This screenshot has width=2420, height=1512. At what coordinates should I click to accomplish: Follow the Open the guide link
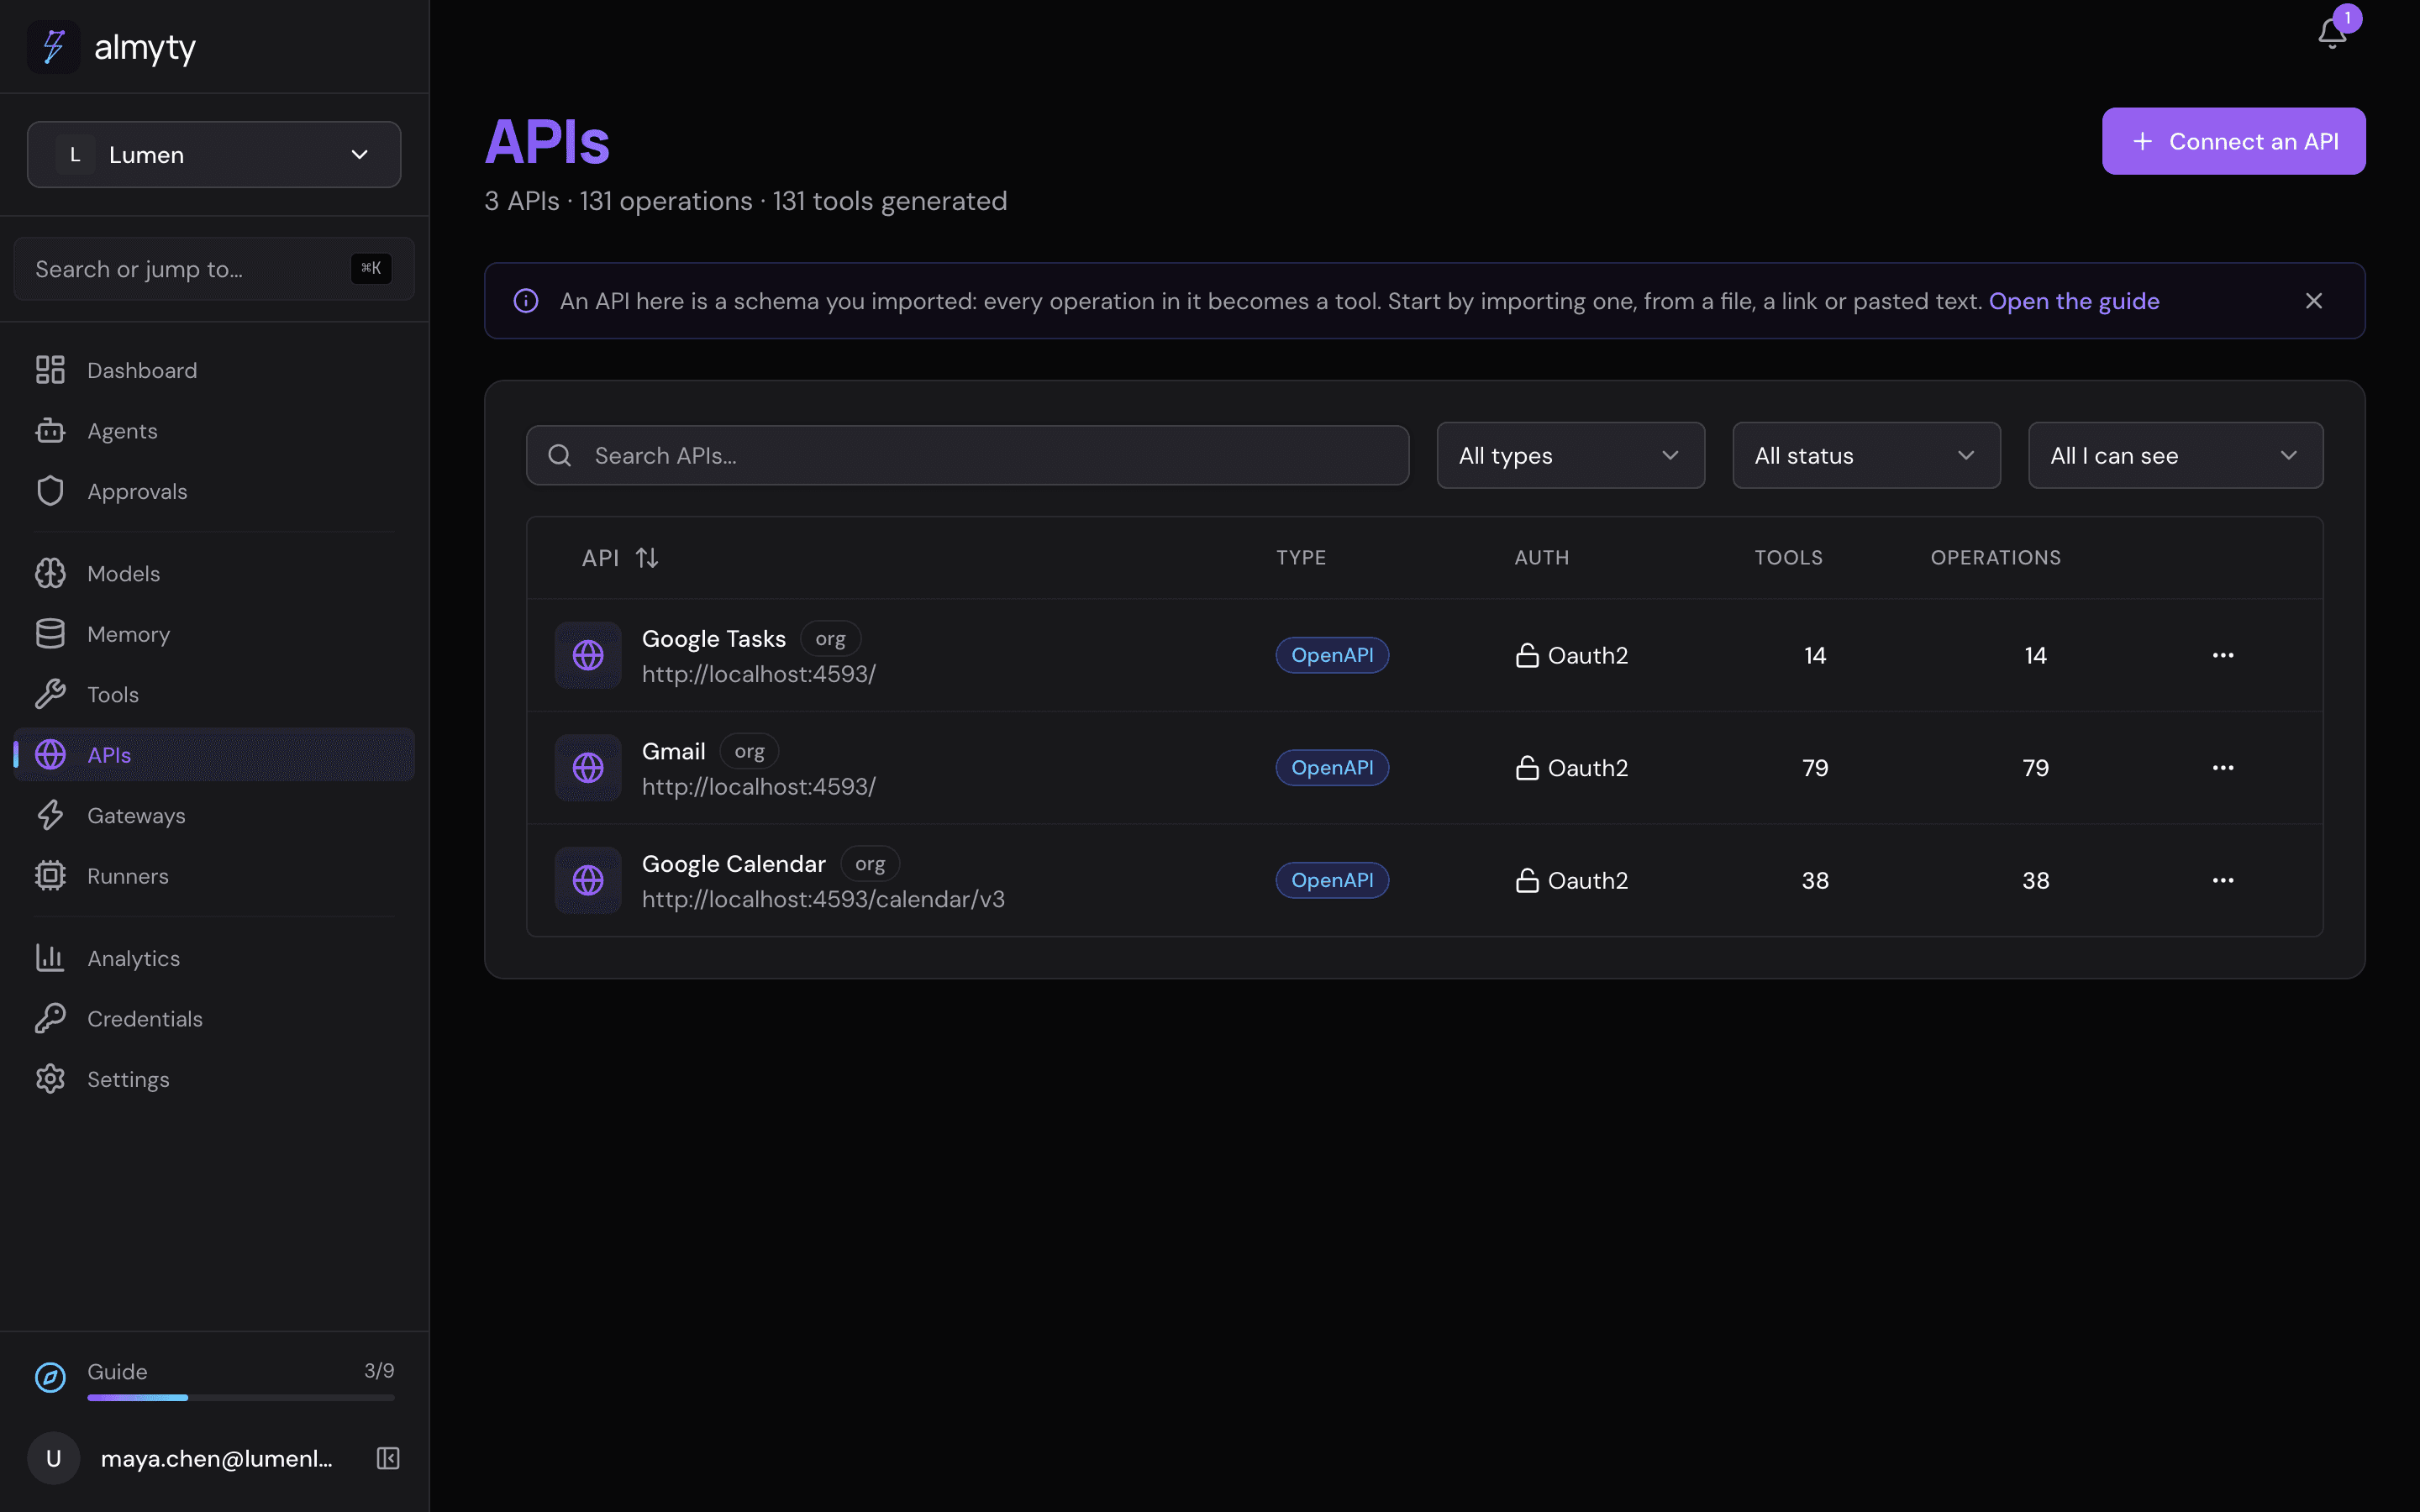coord(2074,301)
